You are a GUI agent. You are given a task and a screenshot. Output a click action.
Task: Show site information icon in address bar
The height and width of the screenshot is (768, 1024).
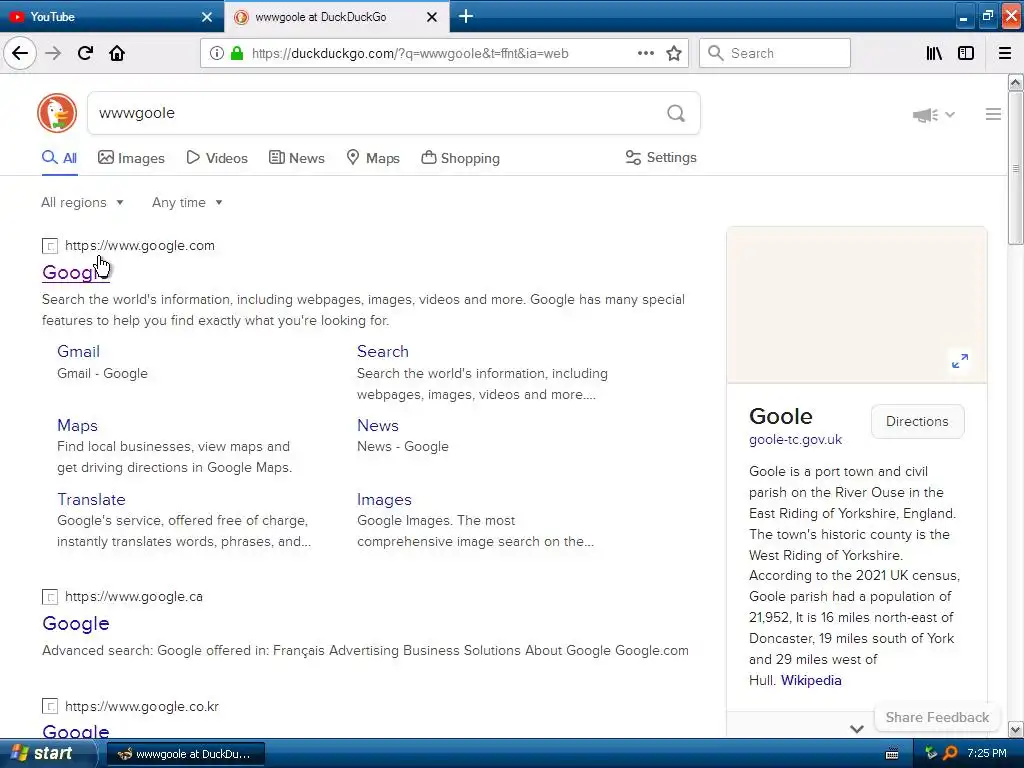[217, 53]
